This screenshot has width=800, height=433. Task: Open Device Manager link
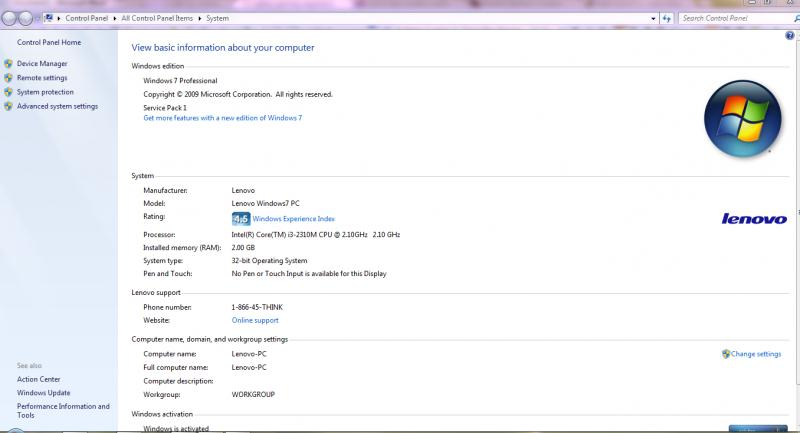click(42, 64)
